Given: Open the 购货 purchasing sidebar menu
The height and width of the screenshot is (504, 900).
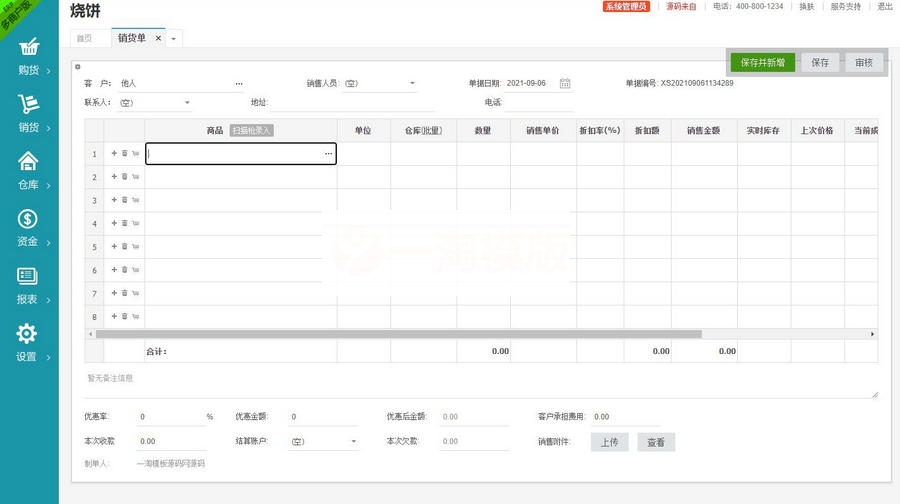Looking at the screenshot, I should pos(28,57).
